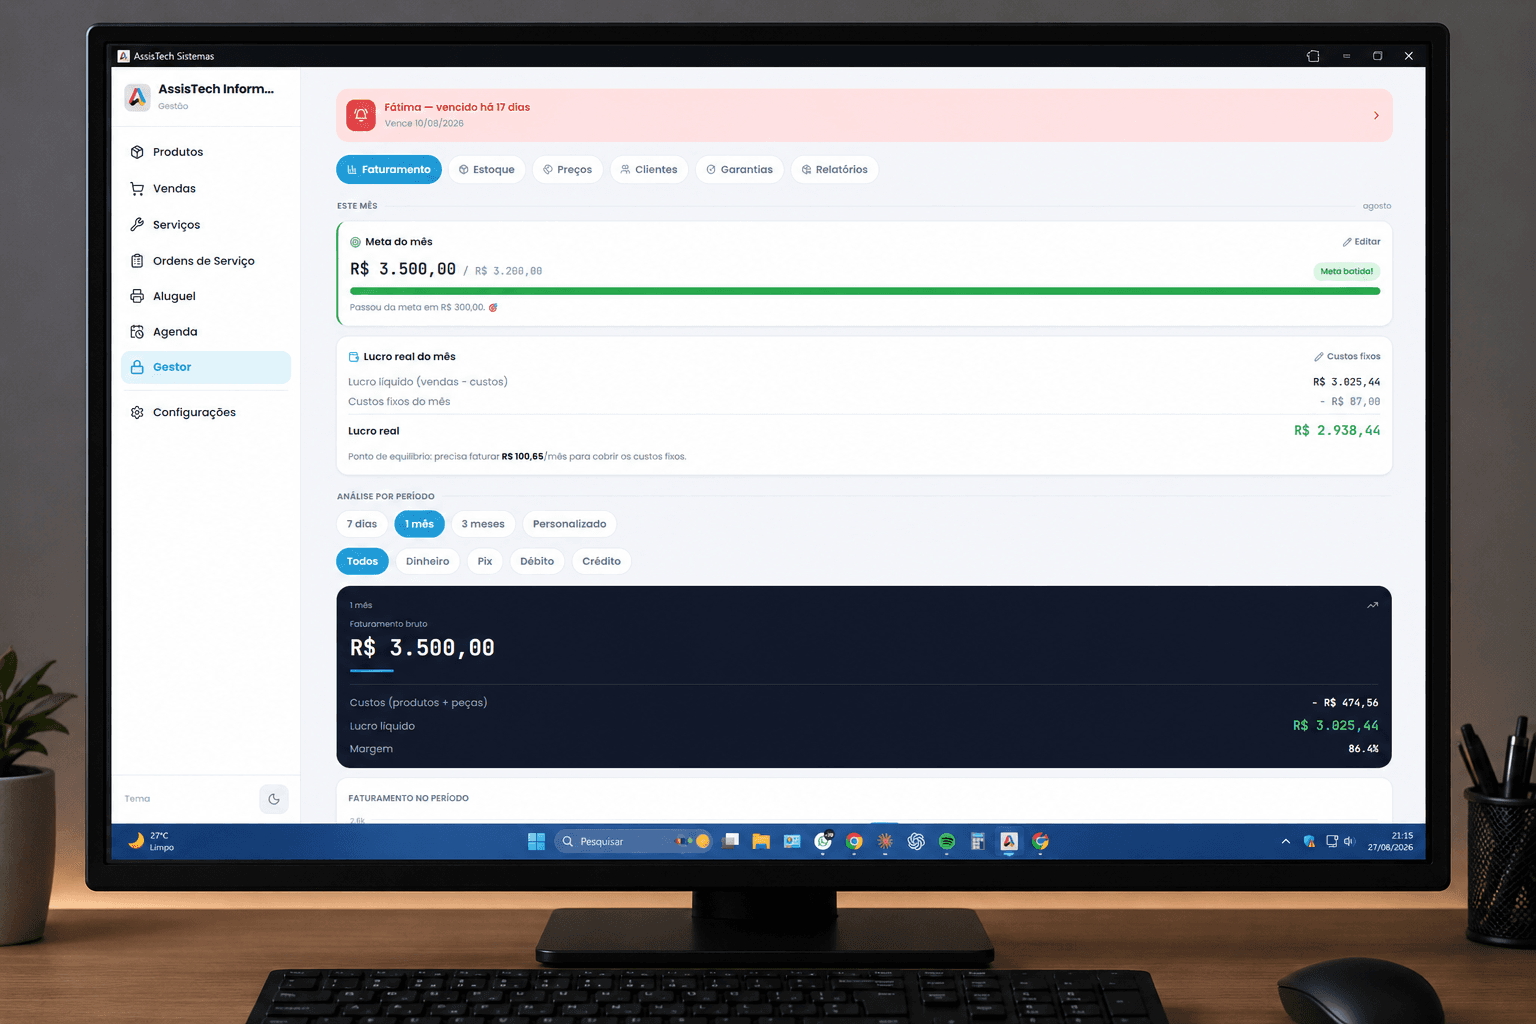Click the red bell alert icon

(x=361, y=115)
